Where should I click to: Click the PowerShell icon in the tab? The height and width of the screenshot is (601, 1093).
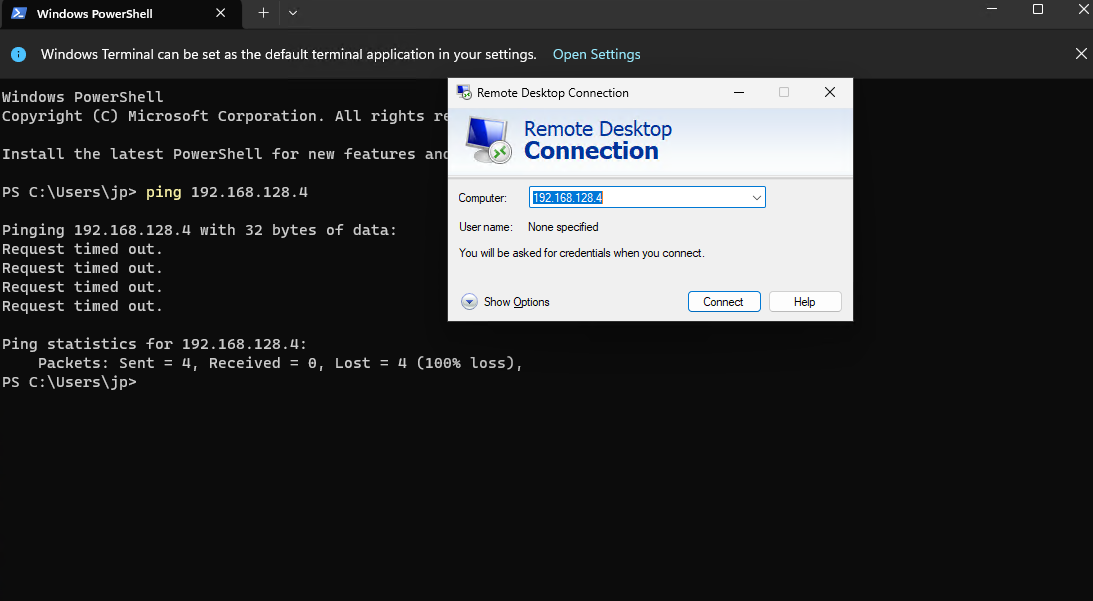(19, 13)
